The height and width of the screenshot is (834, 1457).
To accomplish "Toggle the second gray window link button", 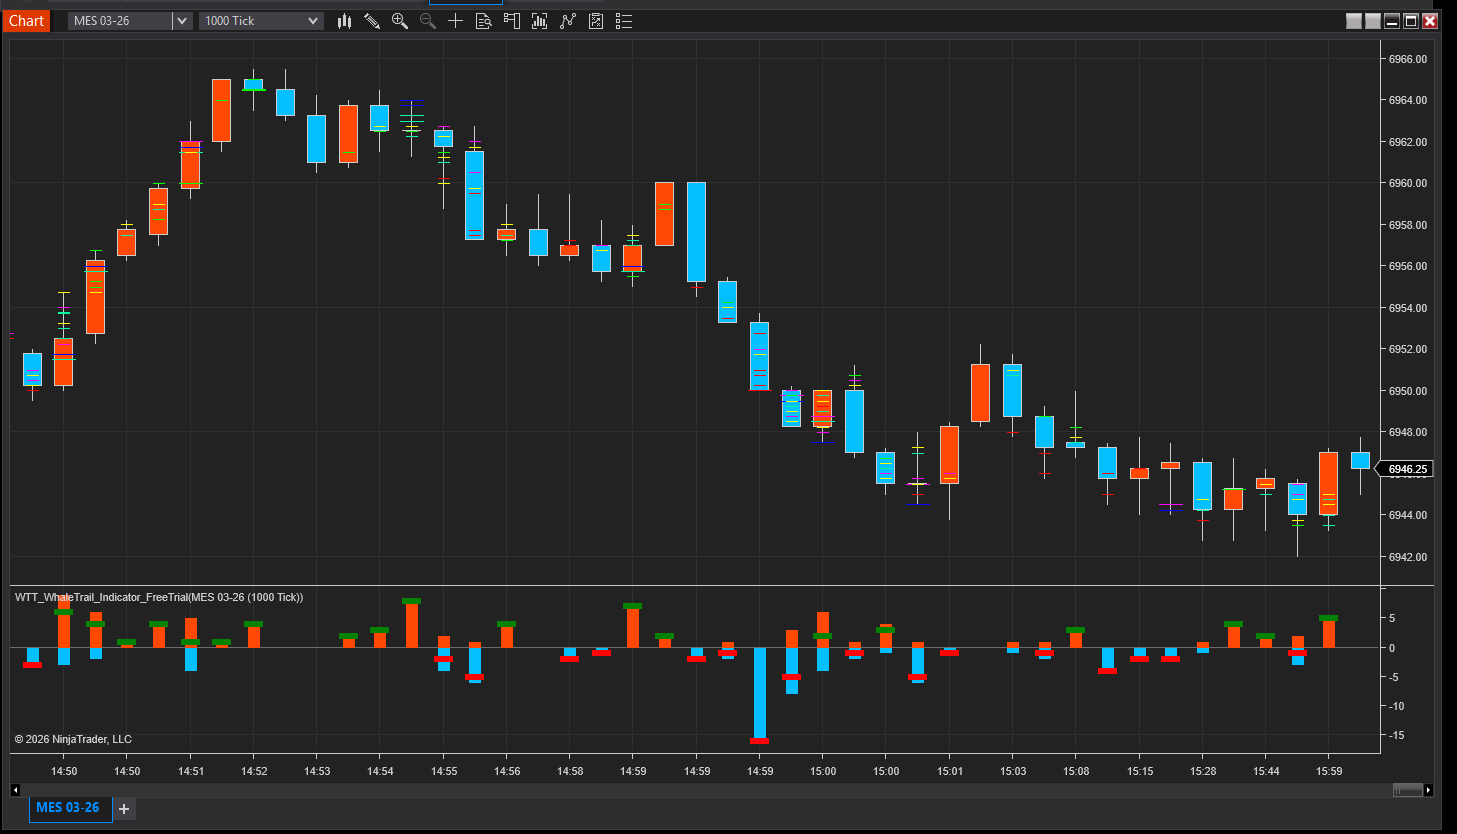I will point(1373,21).
